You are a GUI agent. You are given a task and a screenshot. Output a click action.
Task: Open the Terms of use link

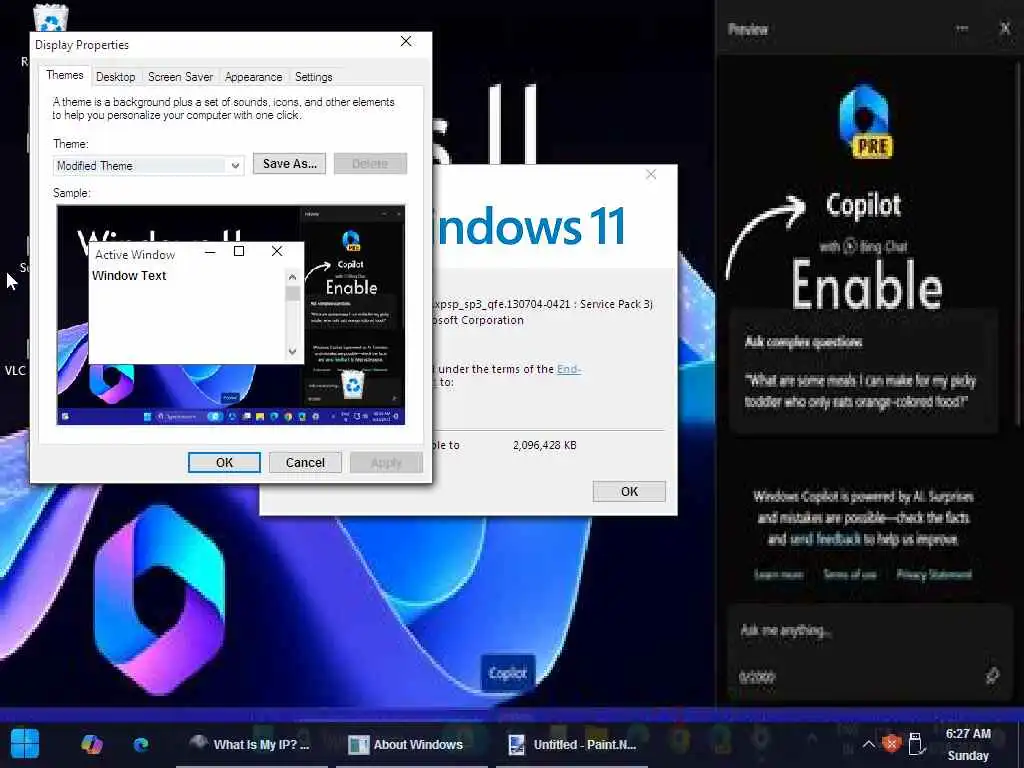[850, 575]
